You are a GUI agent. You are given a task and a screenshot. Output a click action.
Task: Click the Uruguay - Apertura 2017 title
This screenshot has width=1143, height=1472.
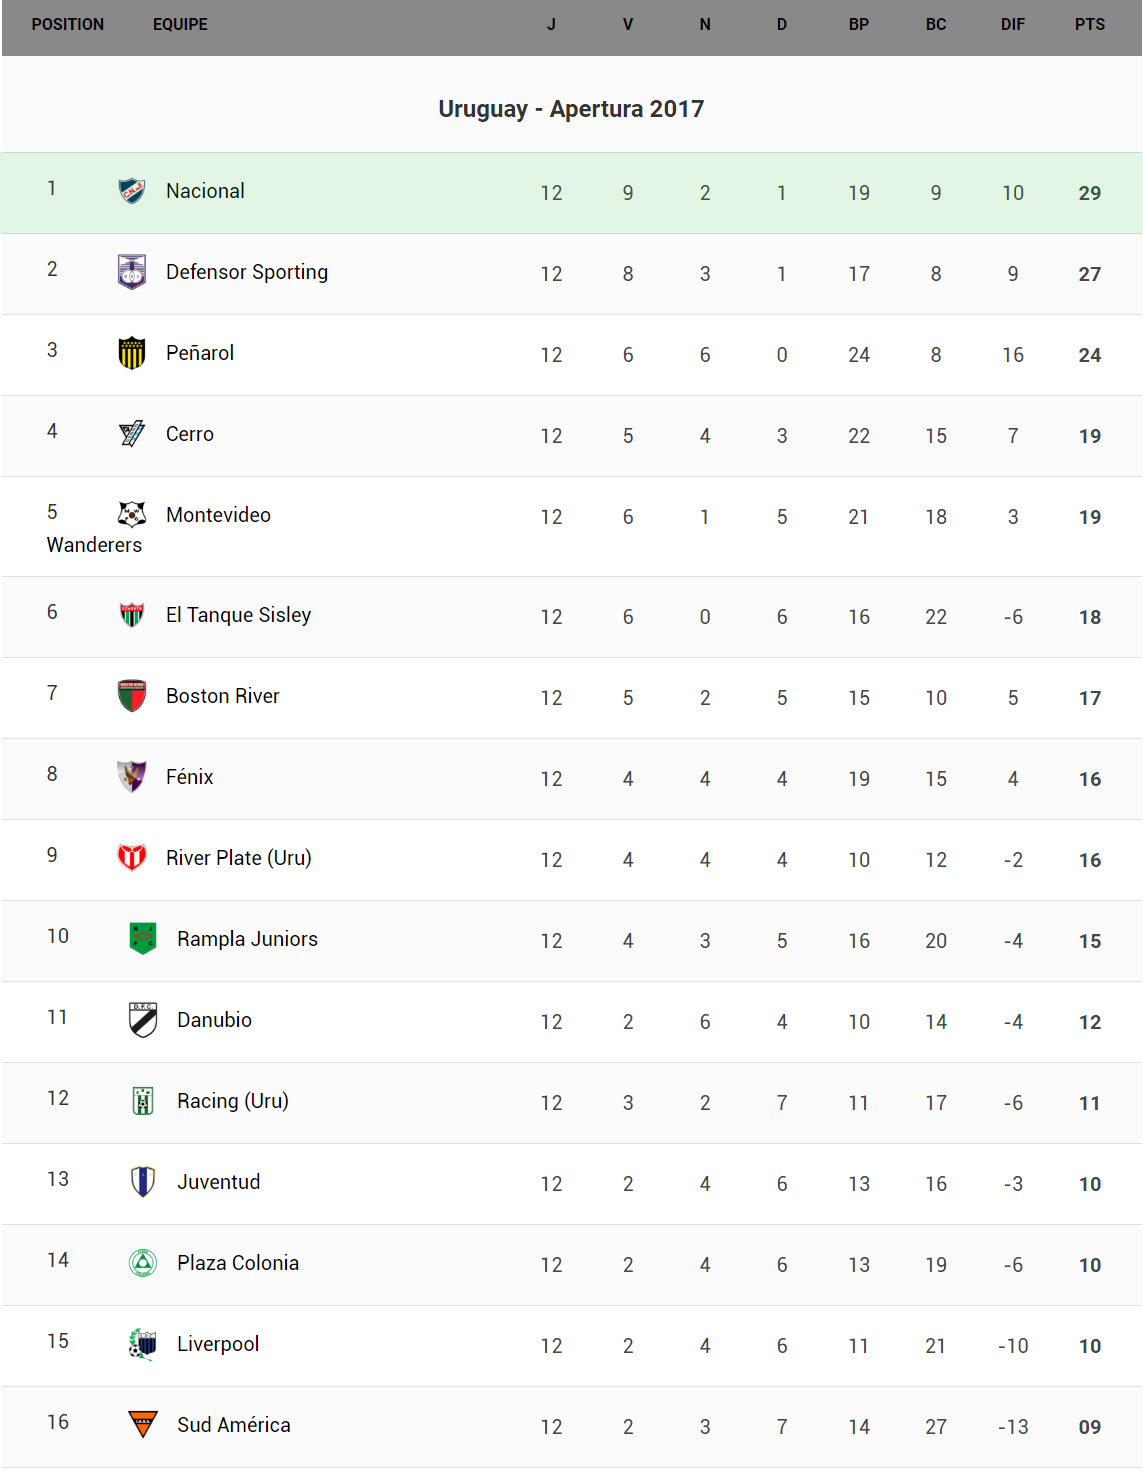[571, 109]
